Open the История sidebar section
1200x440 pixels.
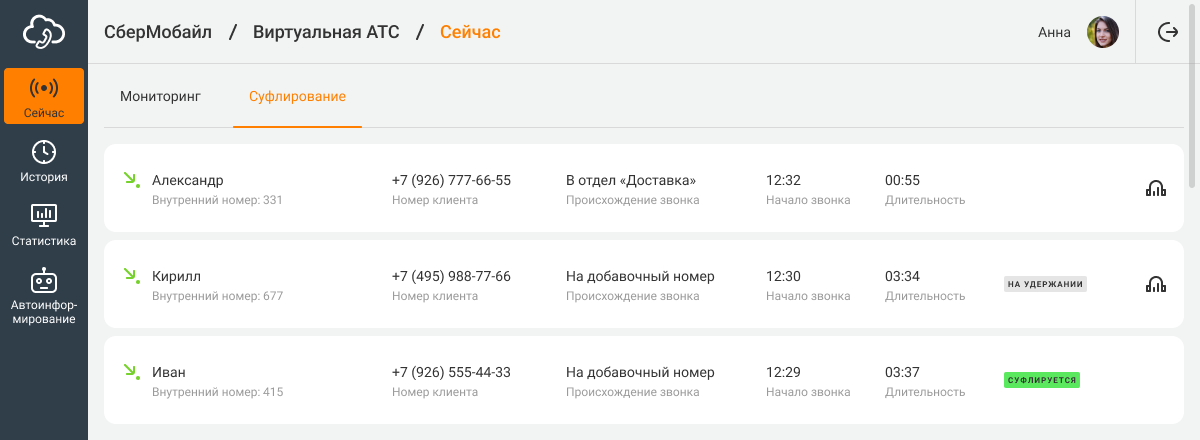[x=44, y=161]
